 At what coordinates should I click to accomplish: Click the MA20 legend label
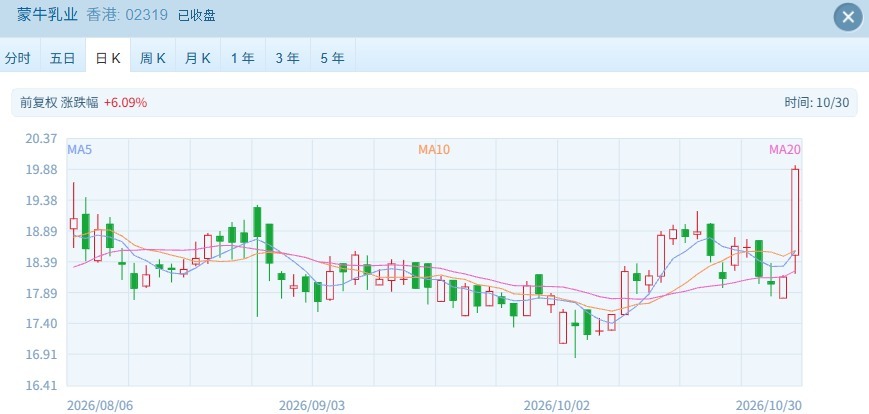point(784,149)
